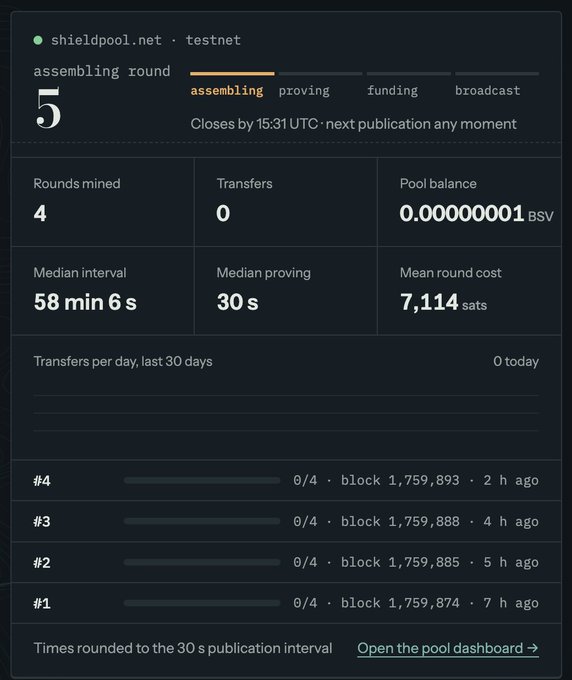572x680 pixels.
Task: Click the round #1 progress bar
Action: (202, 603)
